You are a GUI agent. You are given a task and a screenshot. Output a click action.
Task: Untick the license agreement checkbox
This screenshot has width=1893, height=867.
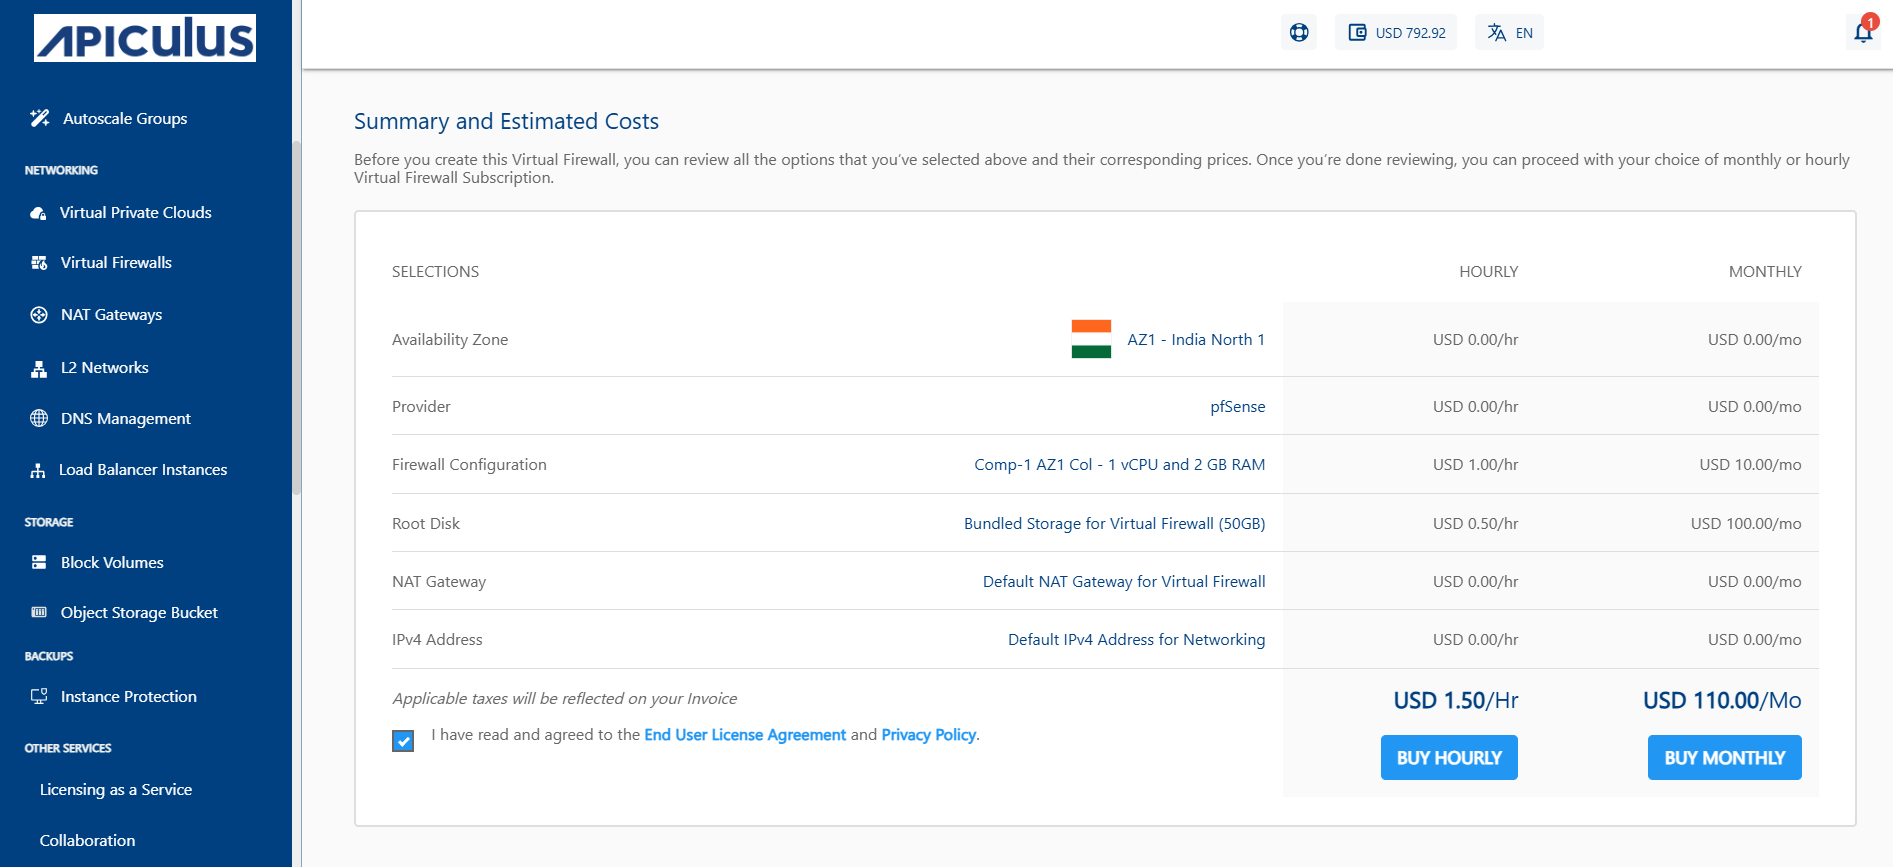403,741
